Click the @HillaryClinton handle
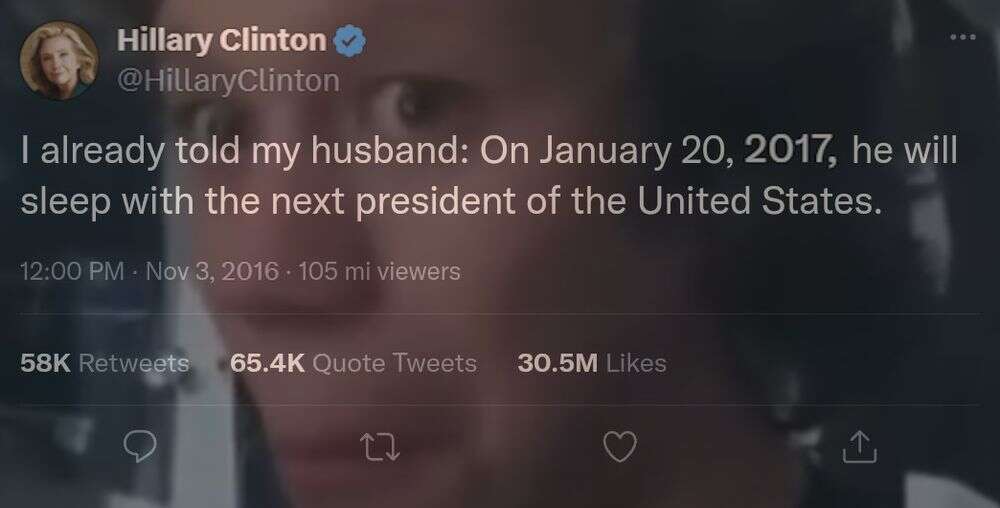 coord(228,81)
